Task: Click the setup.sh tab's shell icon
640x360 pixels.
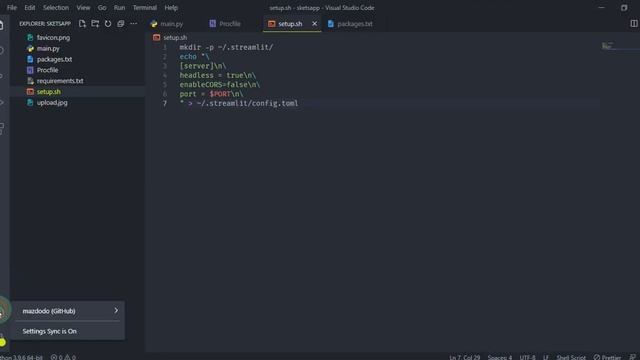Action: click(x=271, y=24)
